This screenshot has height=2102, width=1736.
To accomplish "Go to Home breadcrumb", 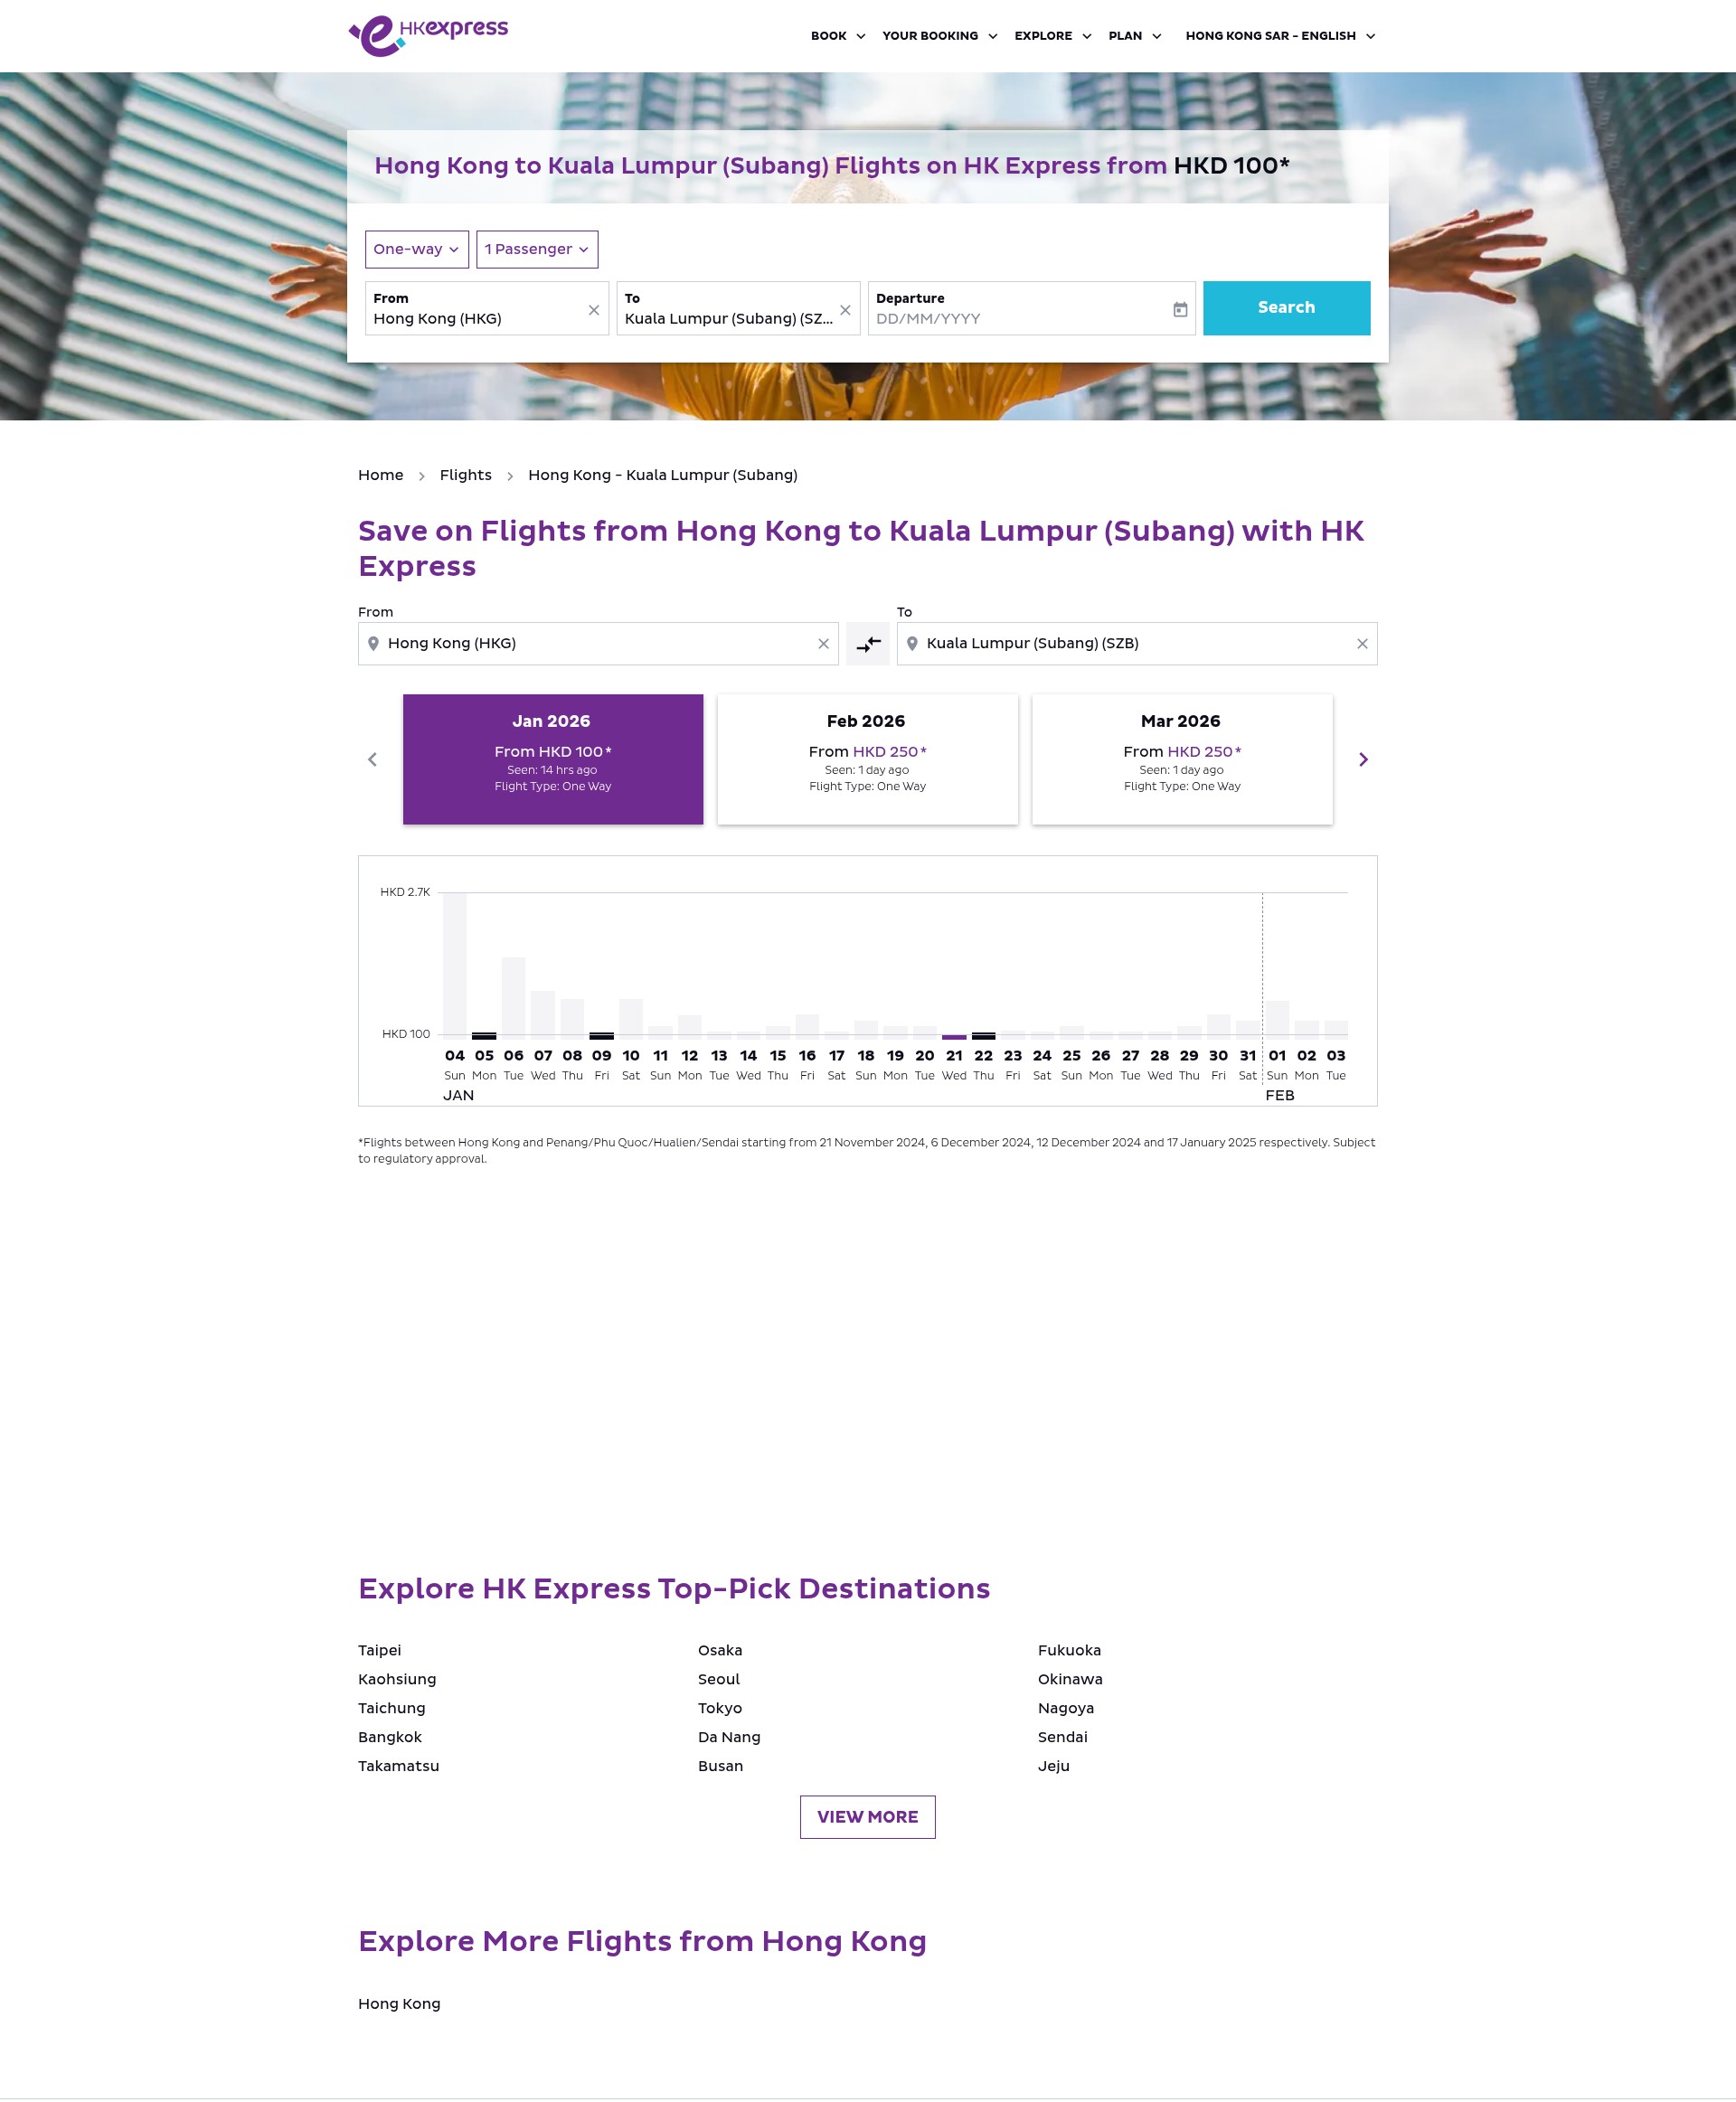I will [x=381, y=475].
